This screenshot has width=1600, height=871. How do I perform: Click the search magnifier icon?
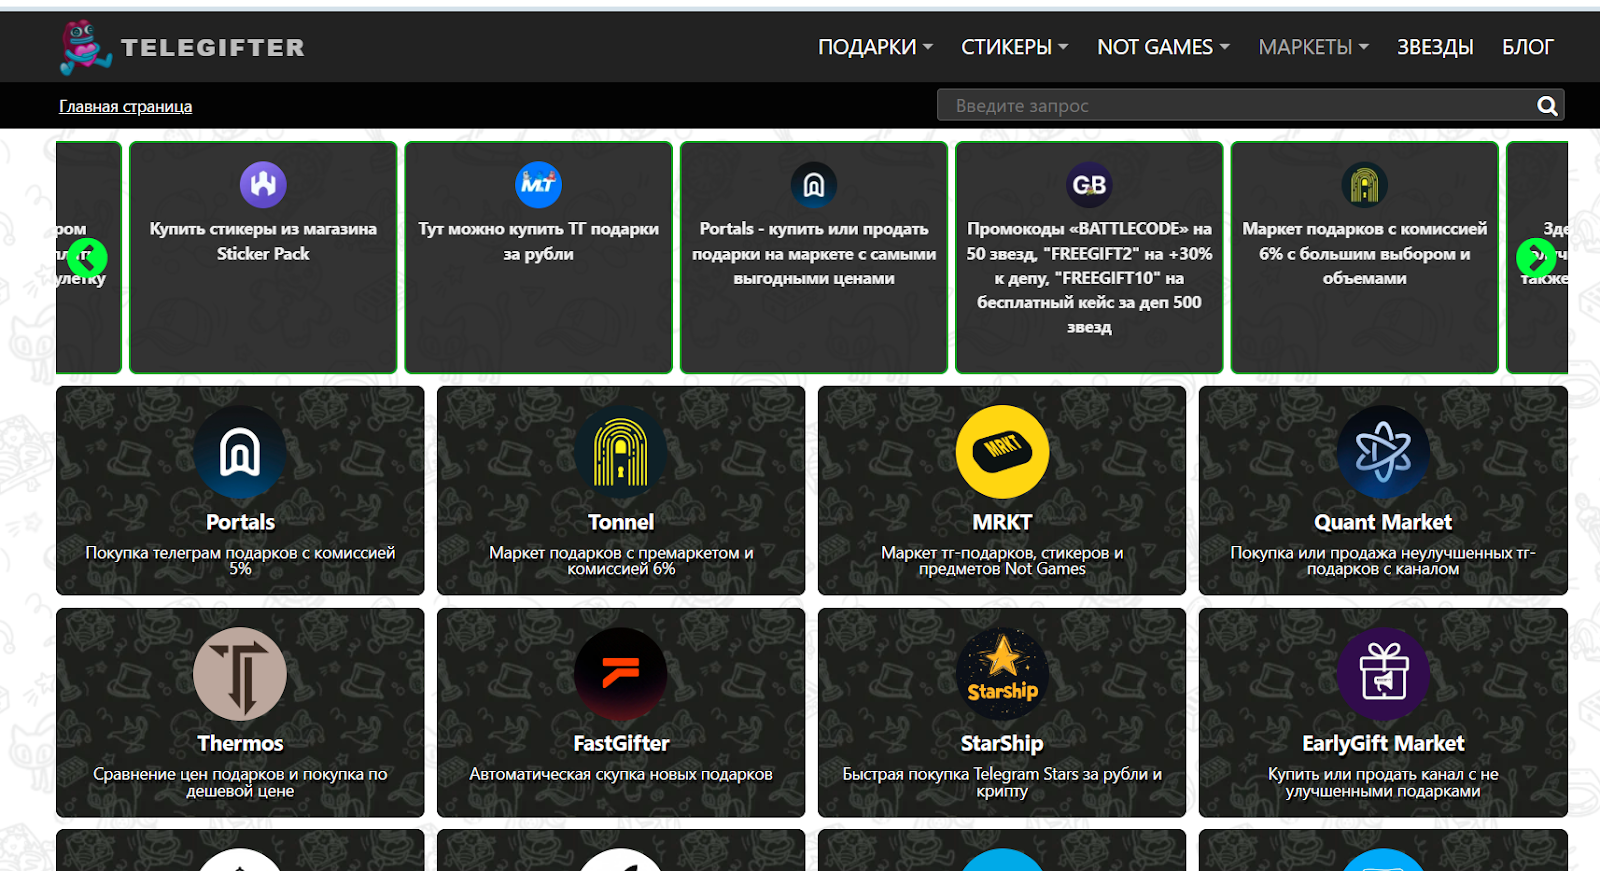pos(1547,106)
